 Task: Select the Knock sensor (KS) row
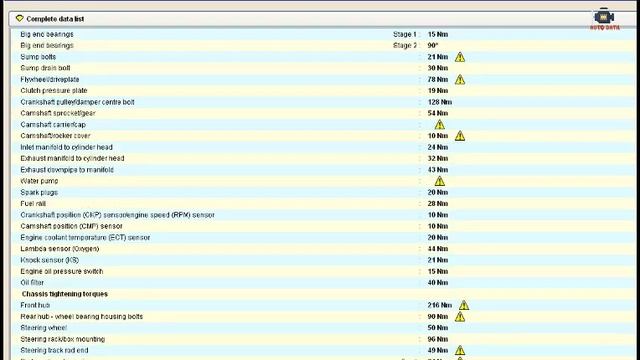(323, 260)
